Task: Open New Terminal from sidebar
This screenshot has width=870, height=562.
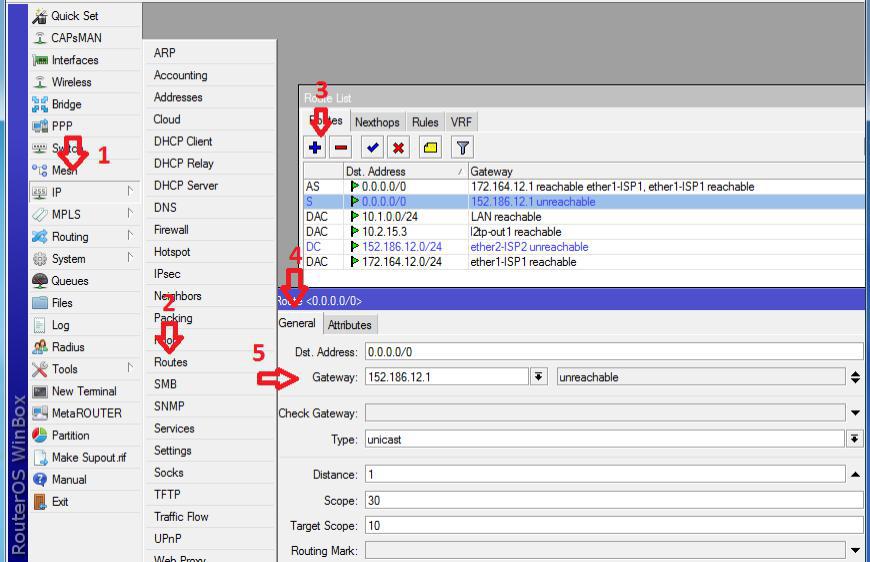Action: coord(83,391)
